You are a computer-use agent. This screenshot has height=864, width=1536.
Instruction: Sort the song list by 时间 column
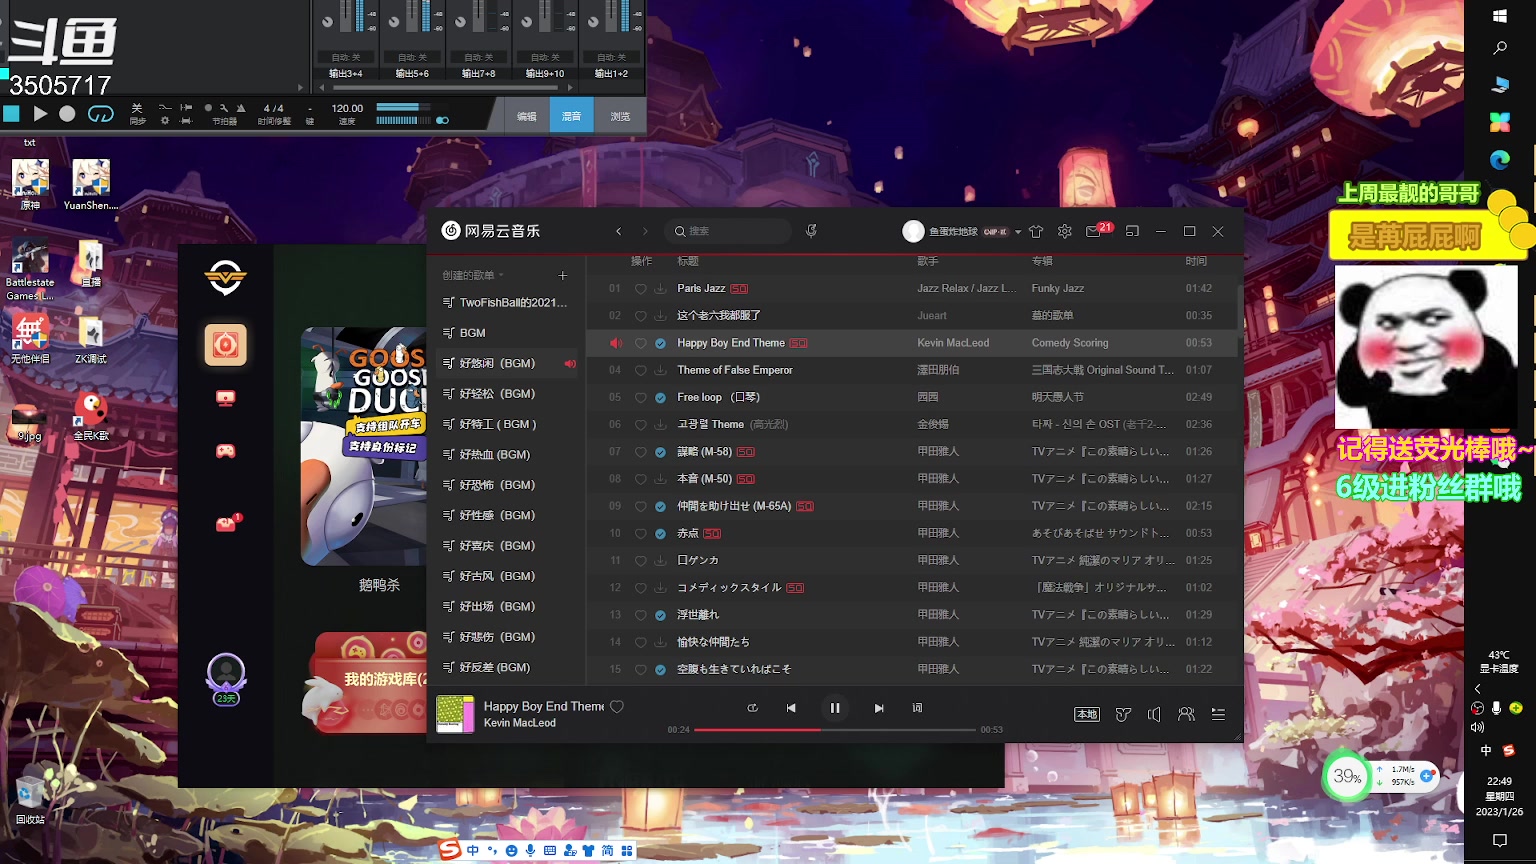pos(1196,261)
